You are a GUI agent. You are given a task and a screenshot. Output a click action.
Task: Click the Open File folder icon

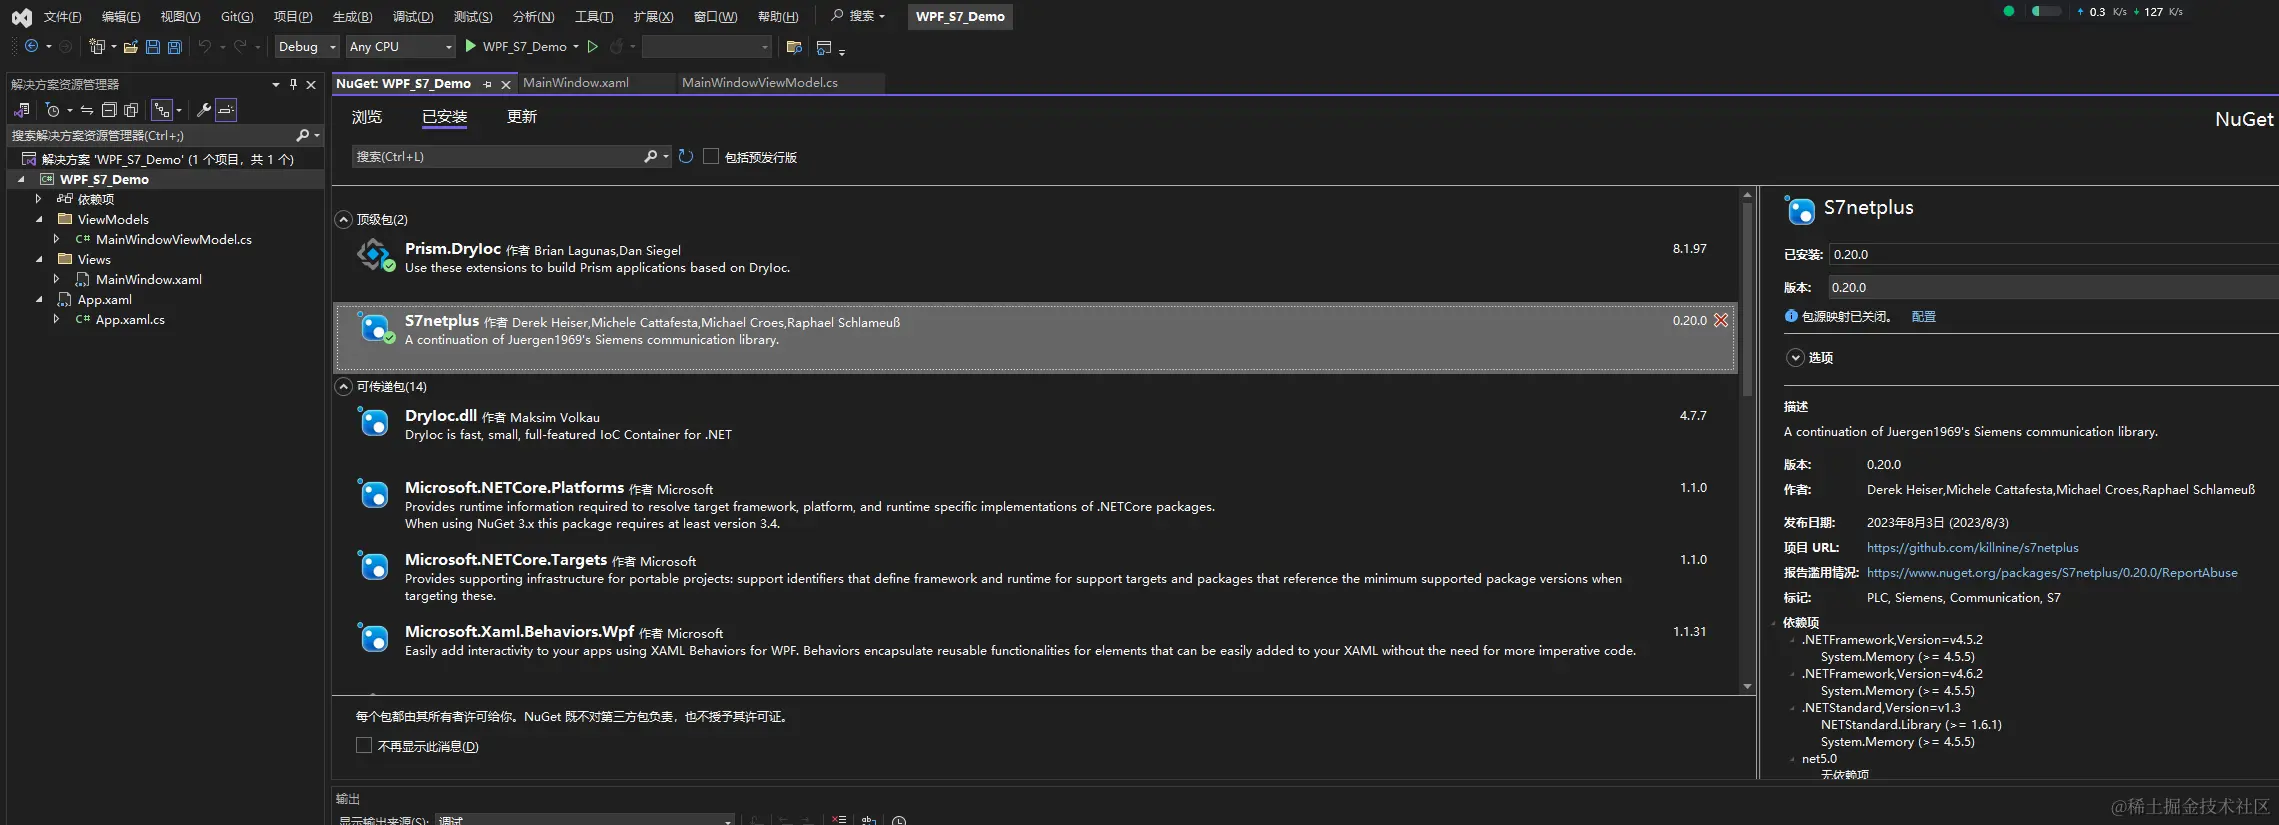pos(131,47)
